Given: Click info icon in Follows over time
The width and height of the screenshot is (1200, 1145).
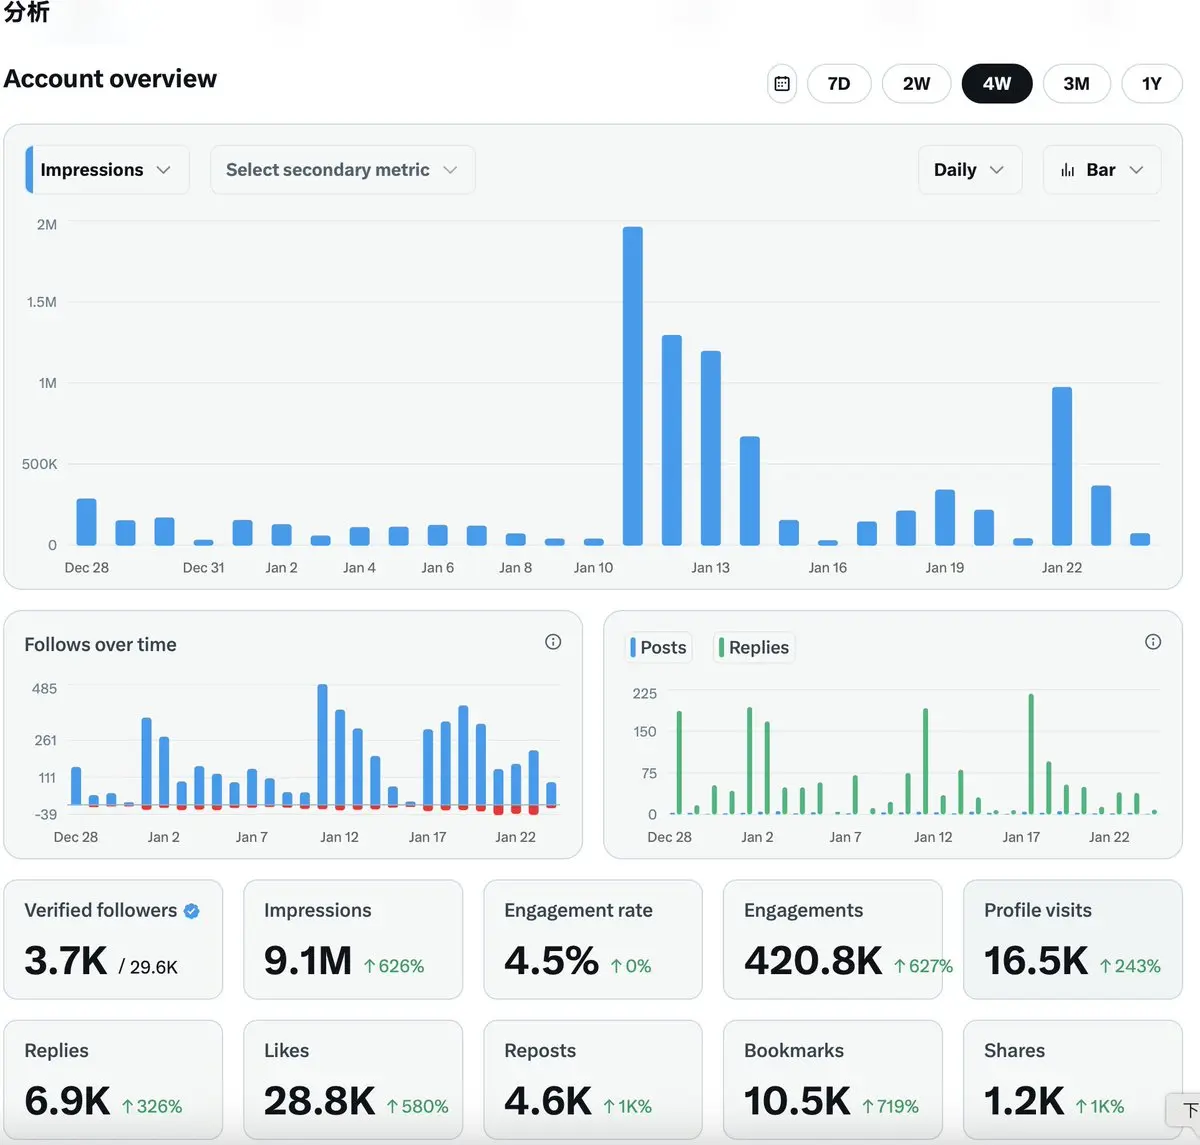Looking at the screenshot, I should 553,642.
